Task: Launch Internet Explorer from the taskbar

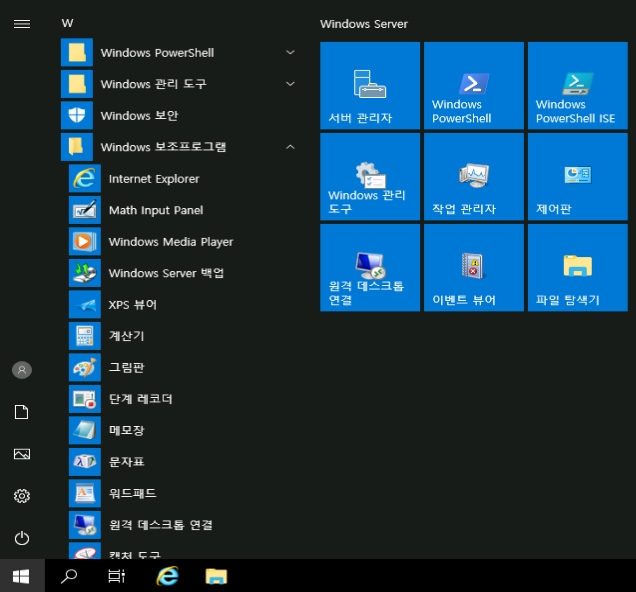Action: pyautogui.click(x=167, y=576)
